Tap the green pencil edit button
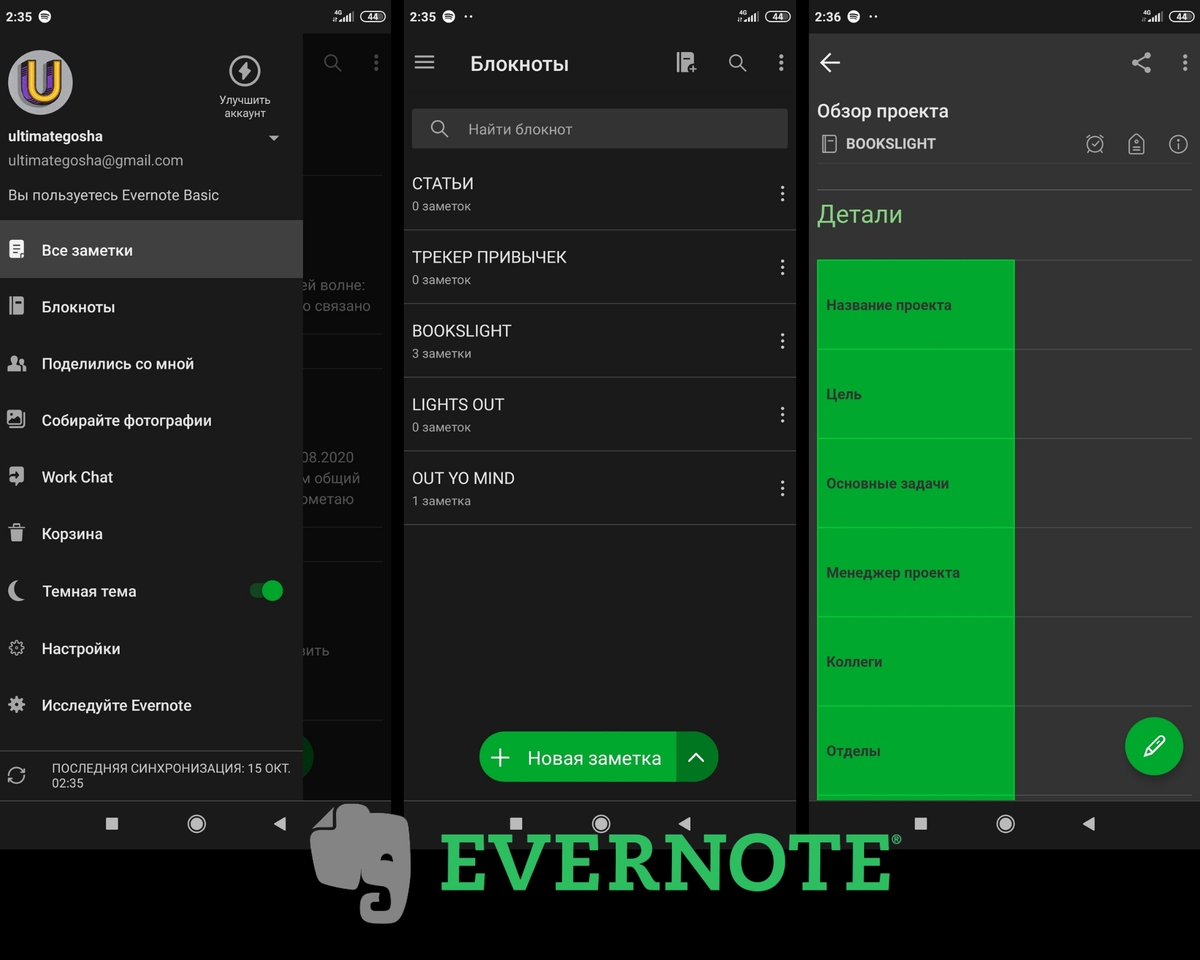 click(1154, 746)
